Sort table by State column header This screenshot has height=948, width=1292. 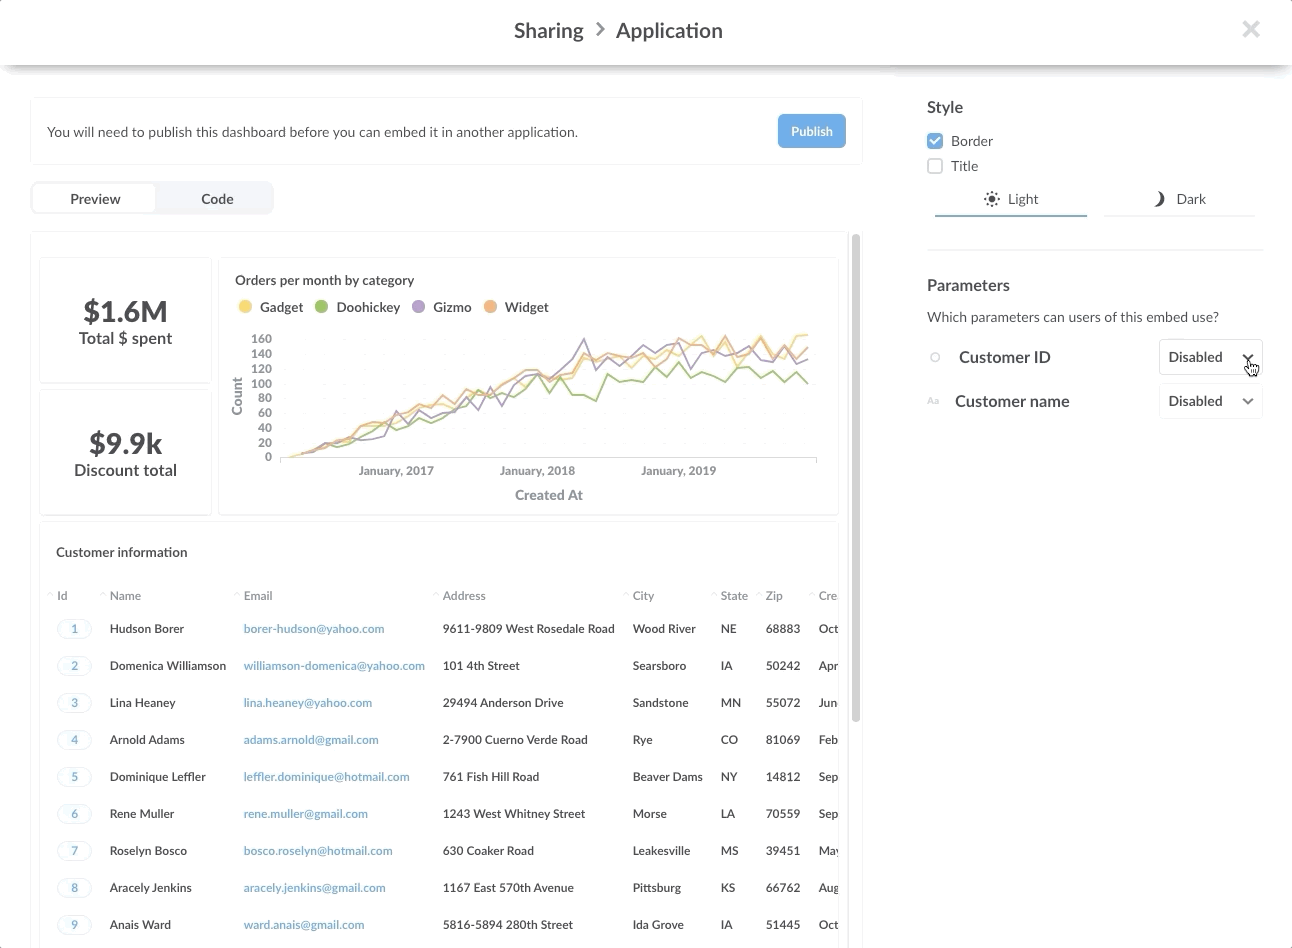[734, 596]
